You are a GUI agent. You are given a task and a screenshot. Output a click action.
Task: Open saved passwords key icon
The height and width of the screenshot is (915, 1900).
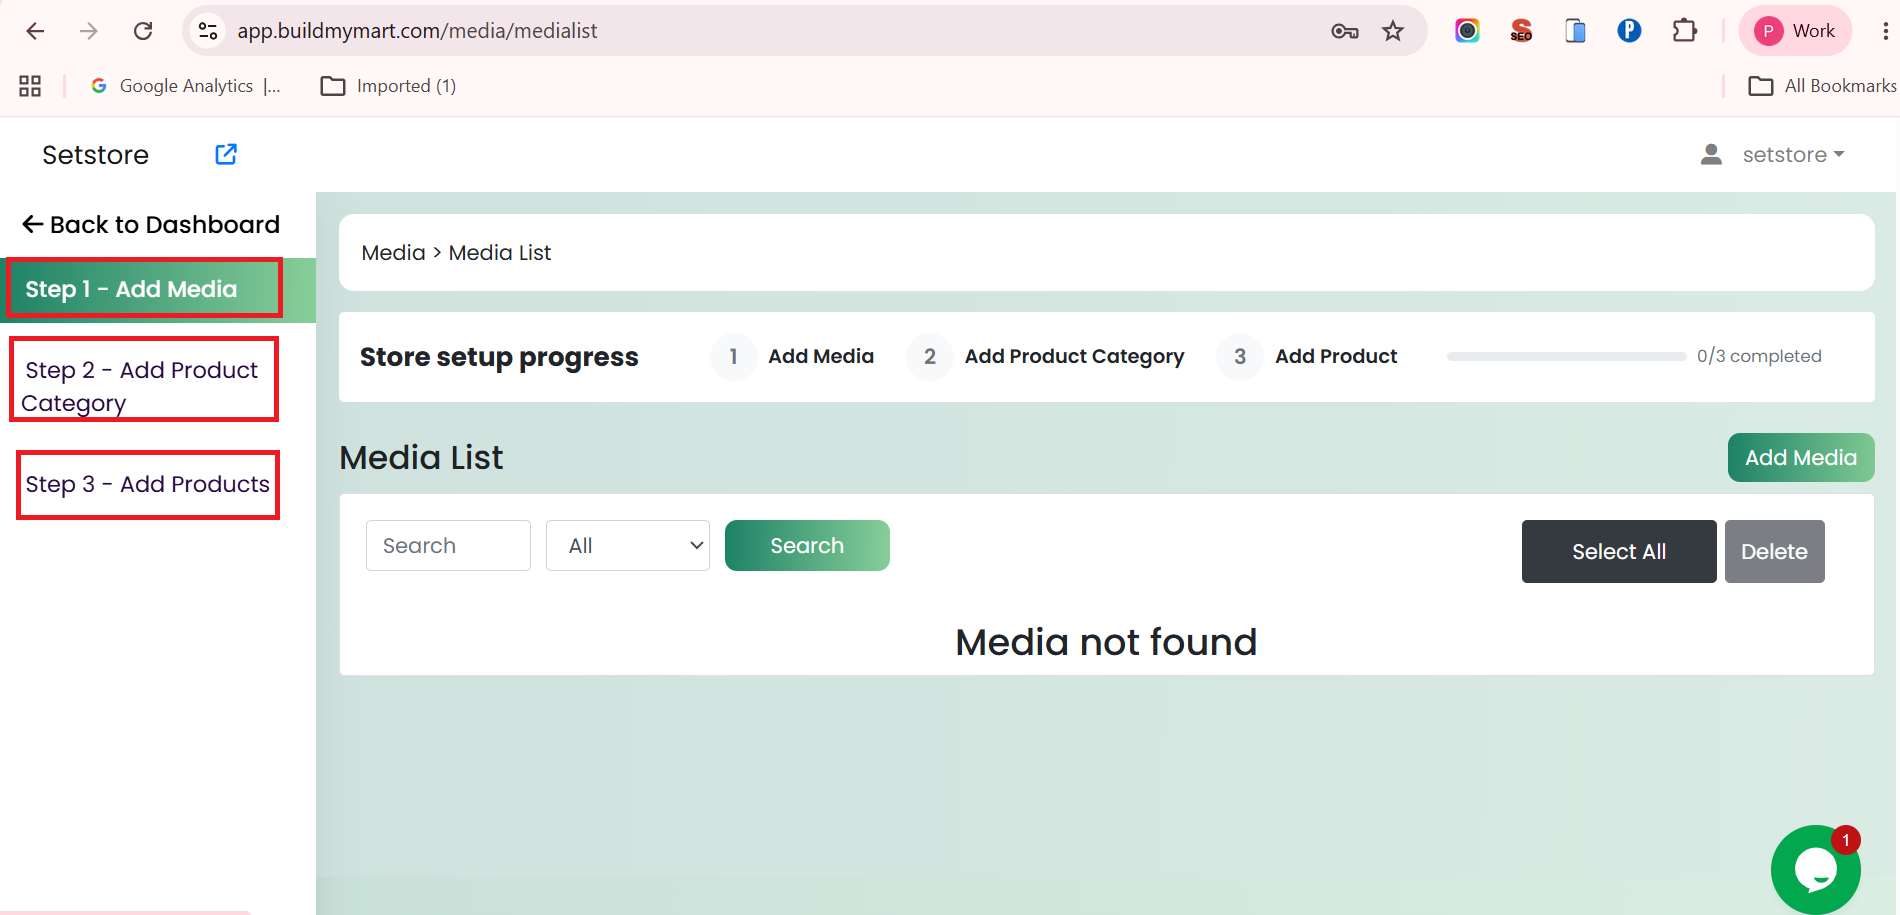tap(1345, 31)
